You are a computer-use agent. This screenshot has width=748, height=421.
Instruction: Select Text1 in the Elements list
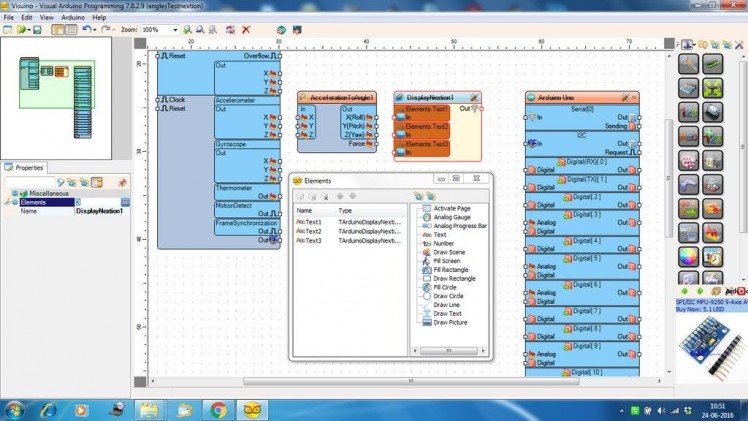pyautogui.click(x=312, y=222)
